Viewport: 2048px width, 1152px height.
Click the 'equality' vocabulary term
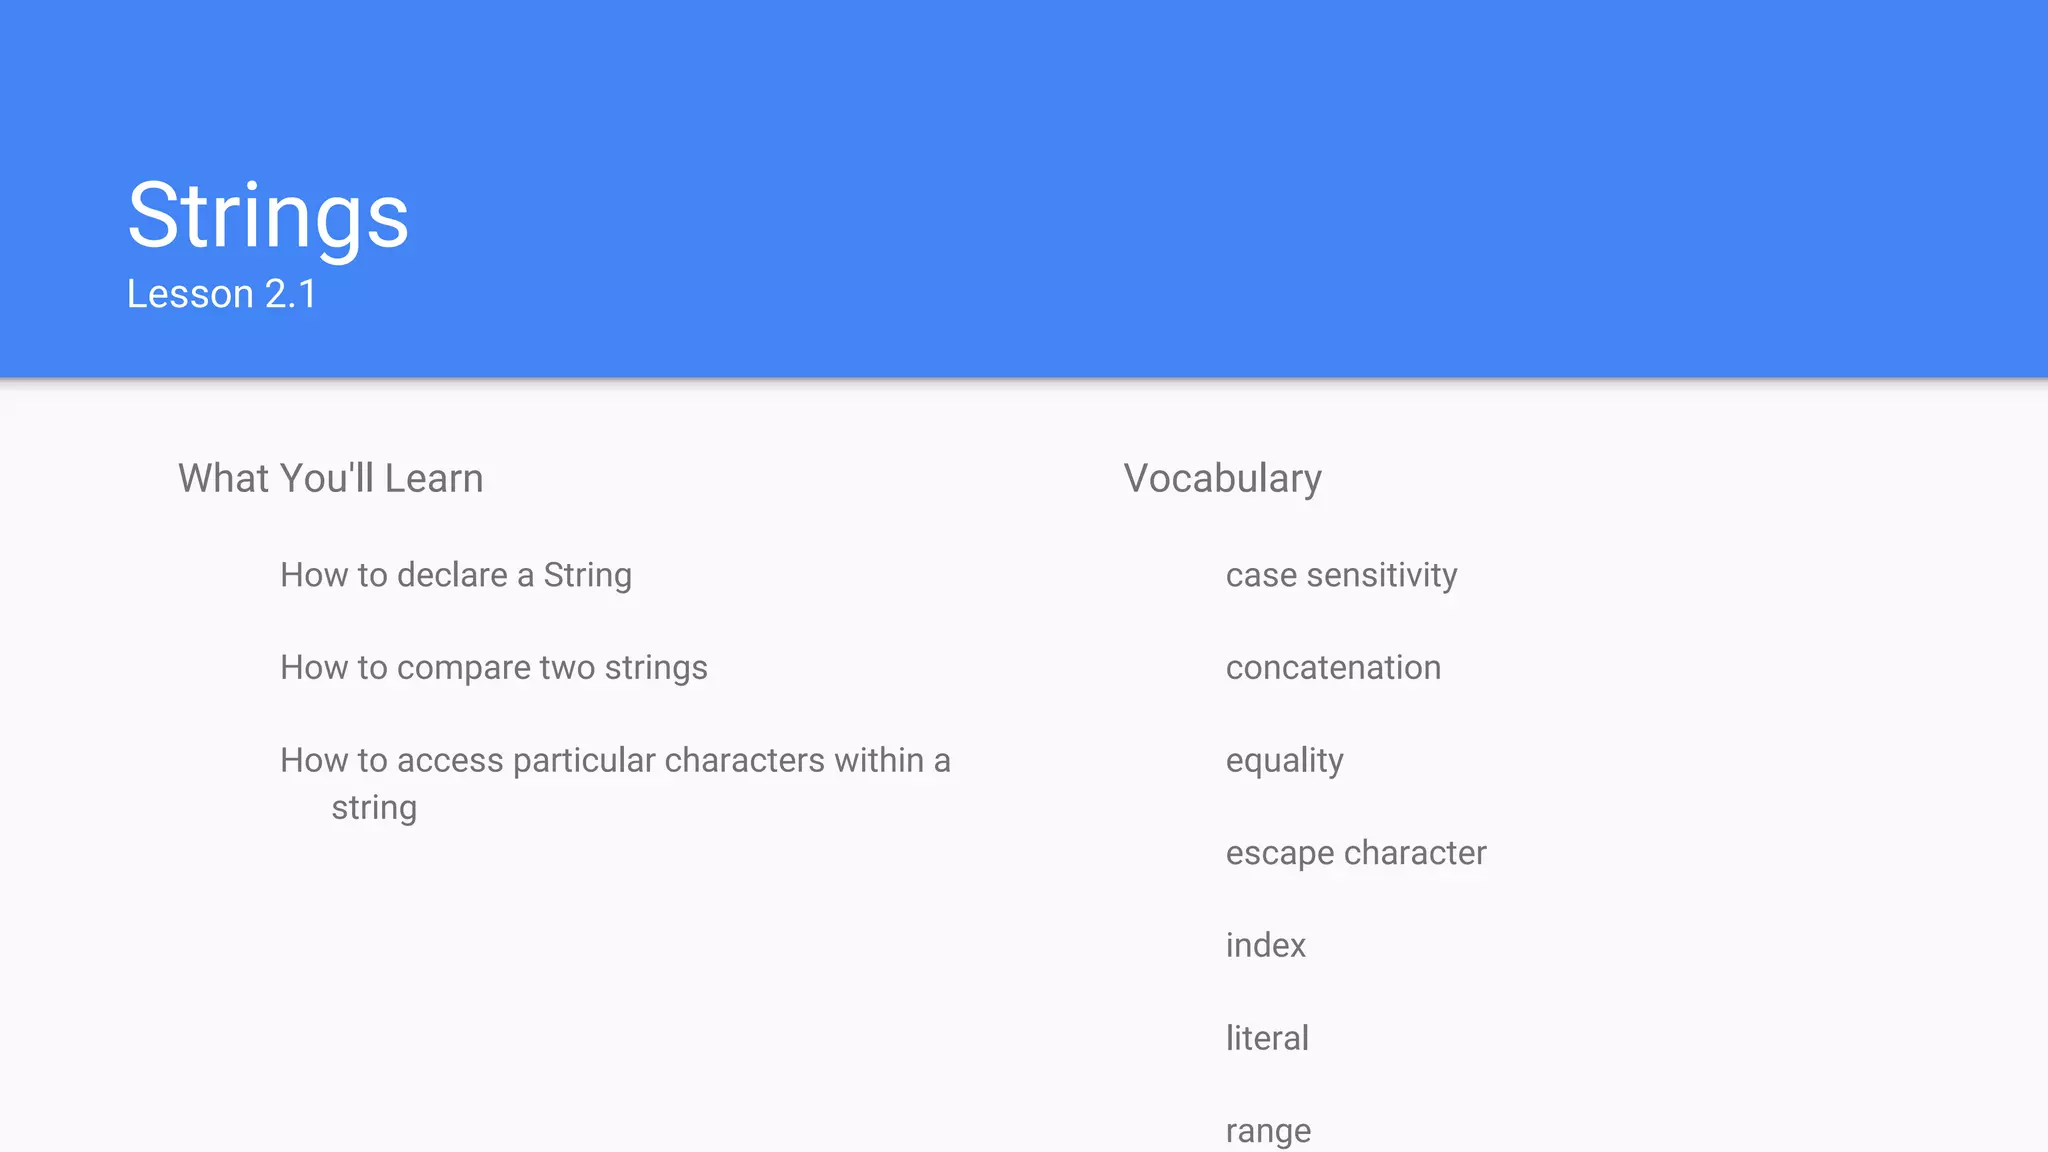click(x=1285, y=762)
